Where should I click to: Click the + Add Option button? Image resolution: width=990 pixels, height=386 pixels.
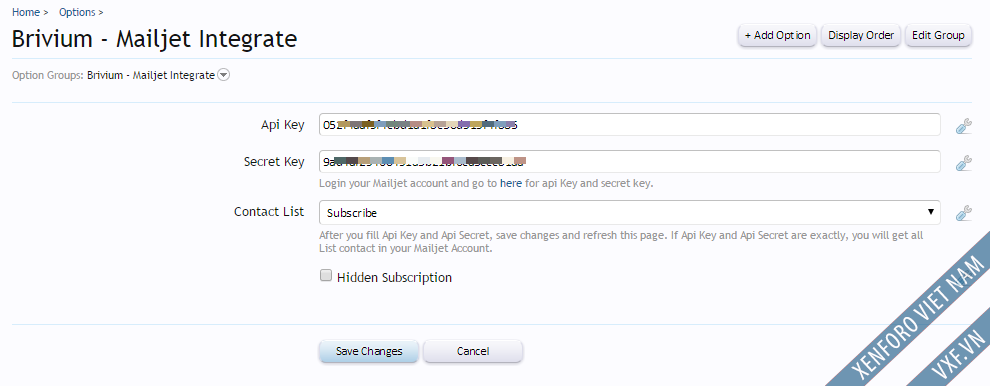(x=777, y=35)
